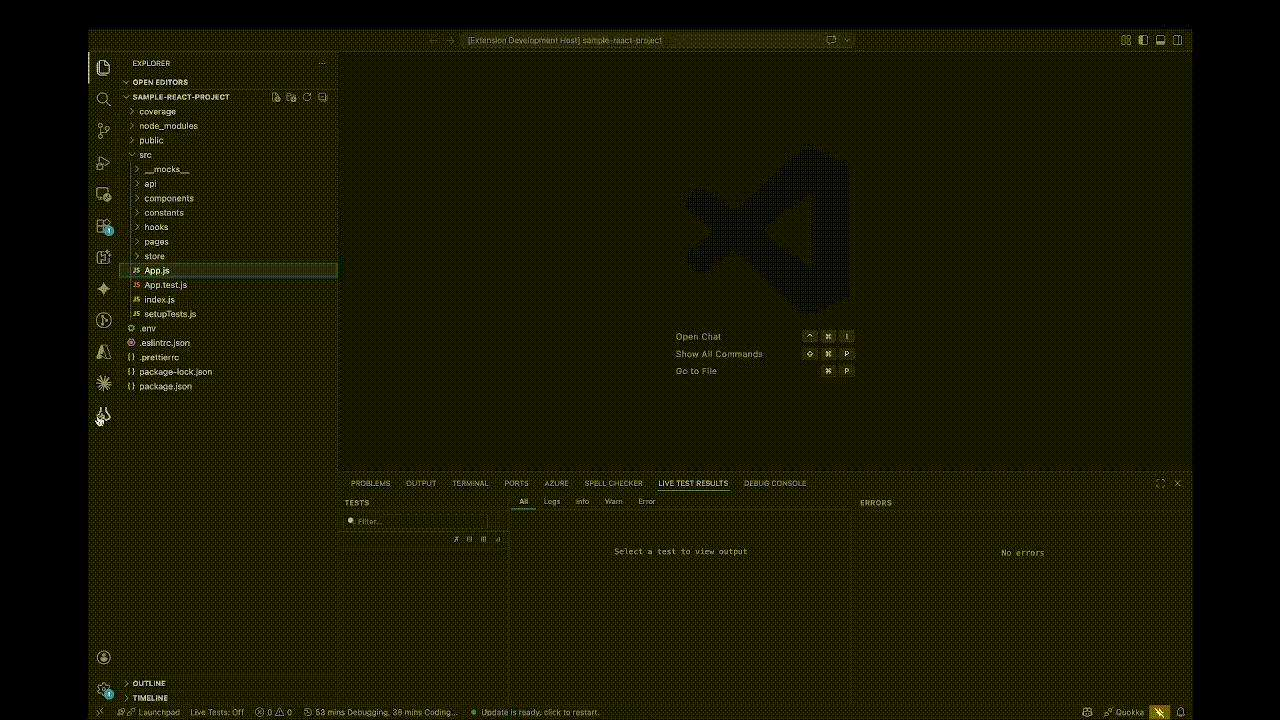Click highlighted lightning icon in status bar

[x=1159, y=712]
